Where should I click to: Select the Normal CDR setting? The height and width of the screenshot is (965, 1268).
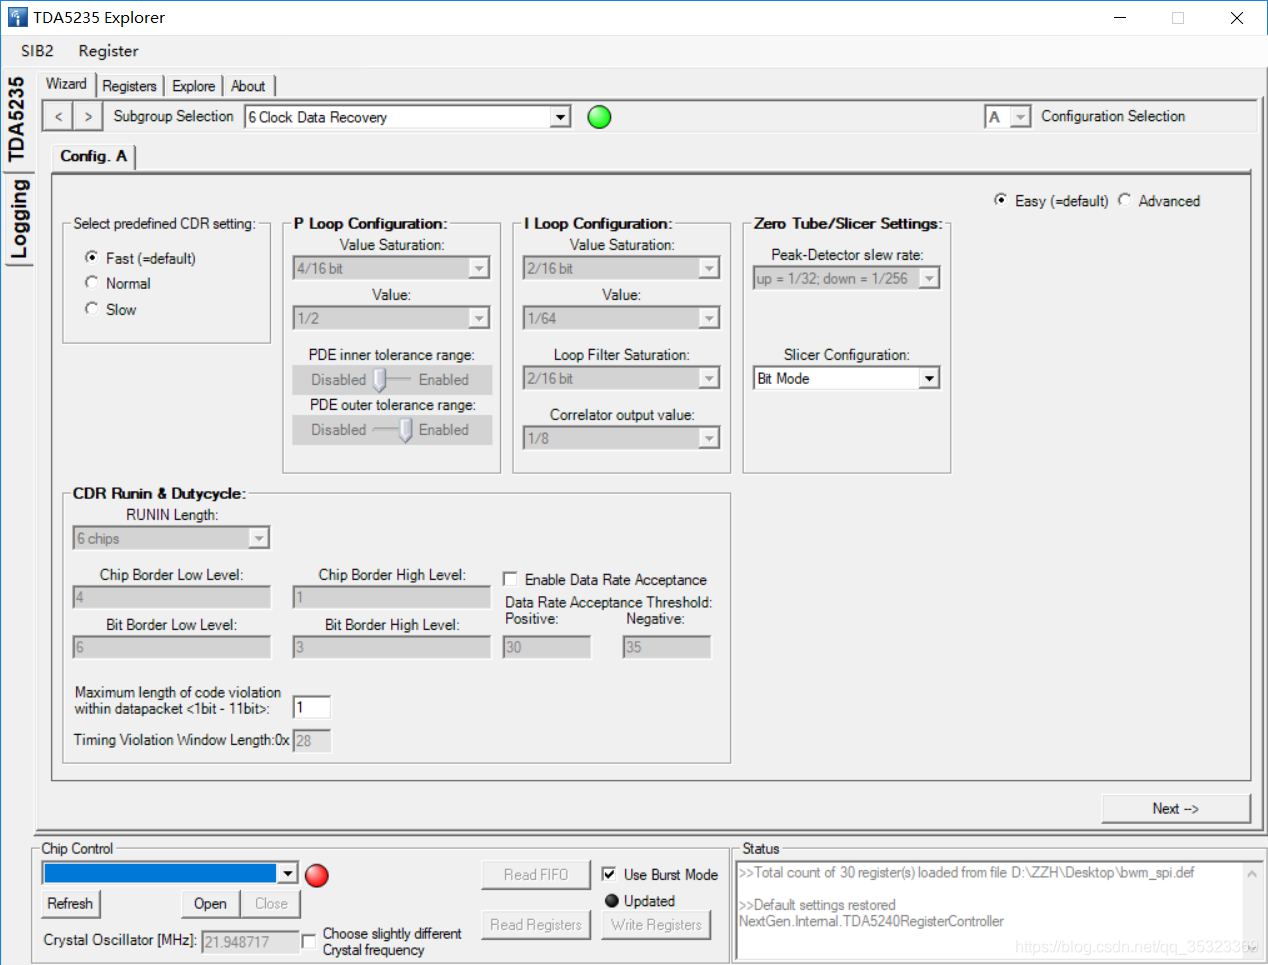click(92, 283)
